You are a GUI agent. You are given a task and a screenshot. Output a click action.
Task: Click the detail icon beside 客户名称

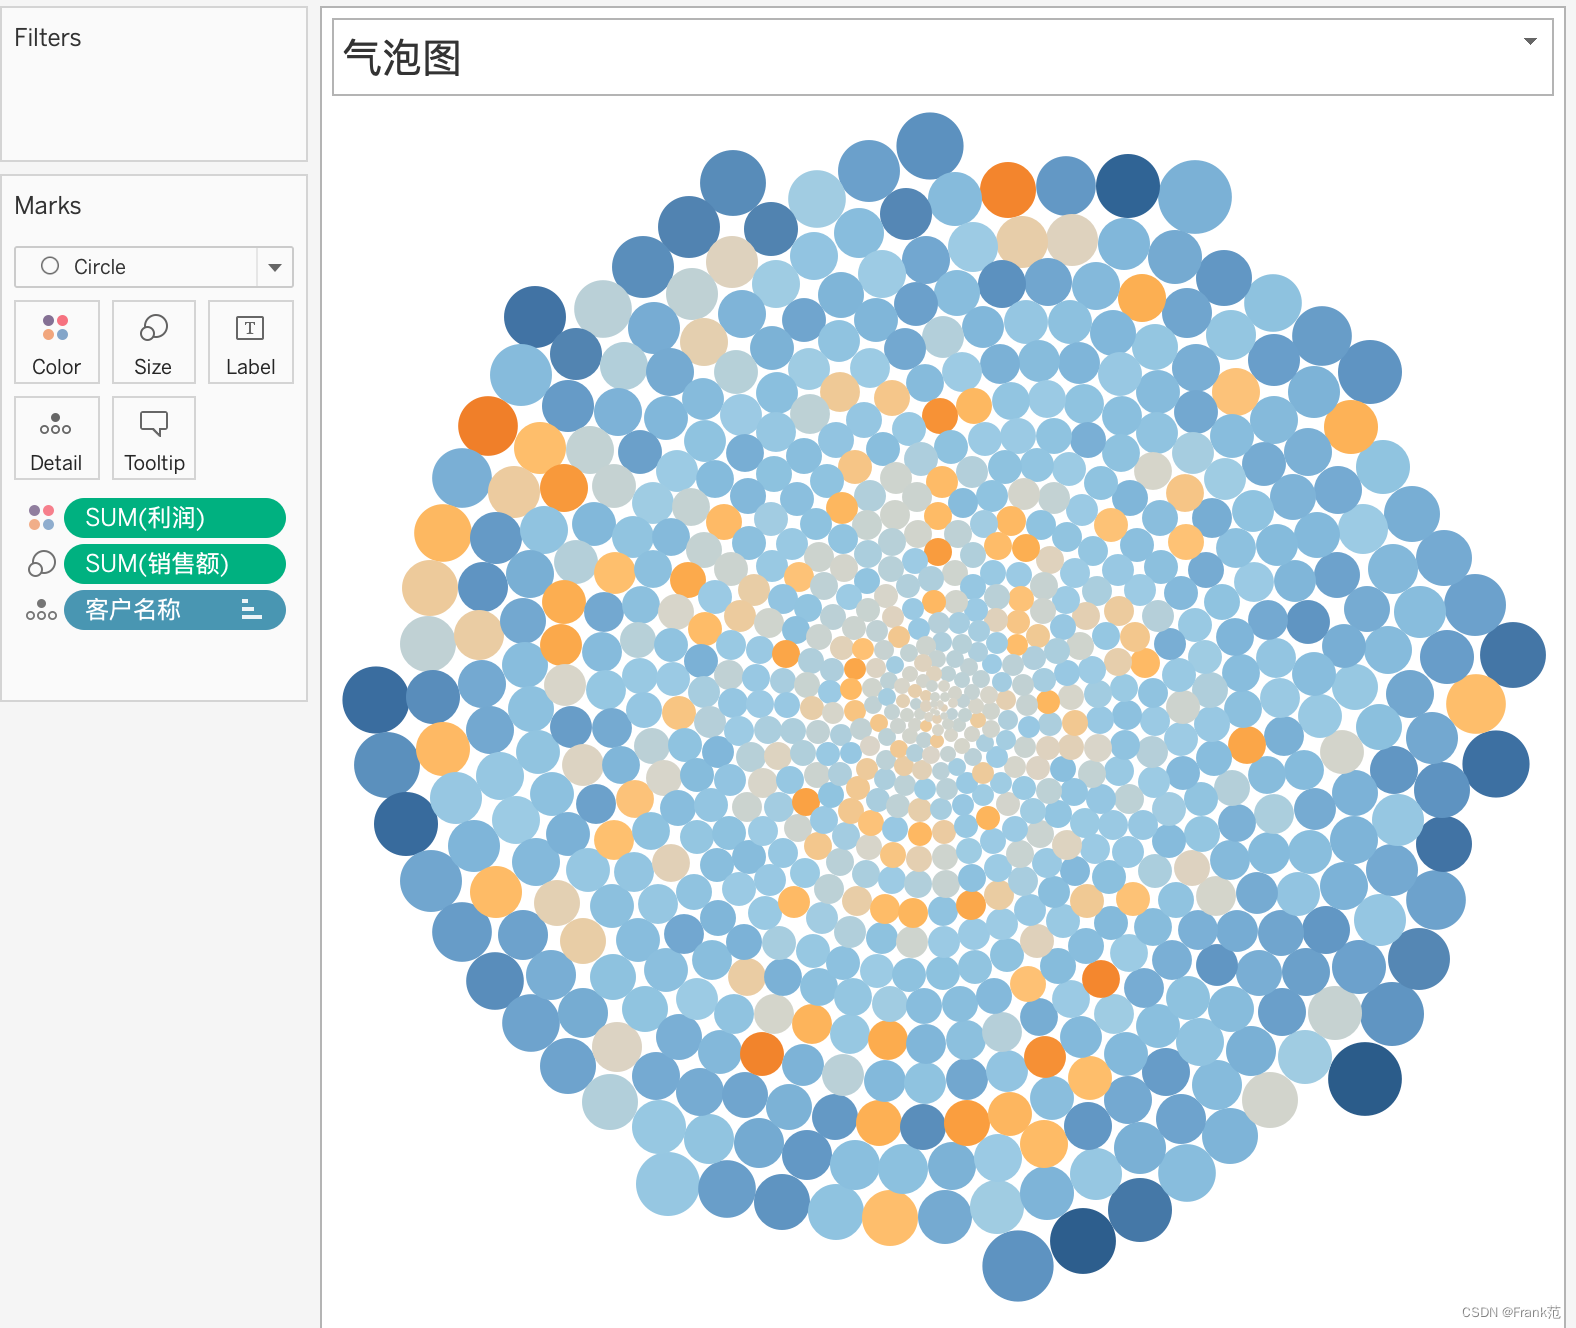41,610
